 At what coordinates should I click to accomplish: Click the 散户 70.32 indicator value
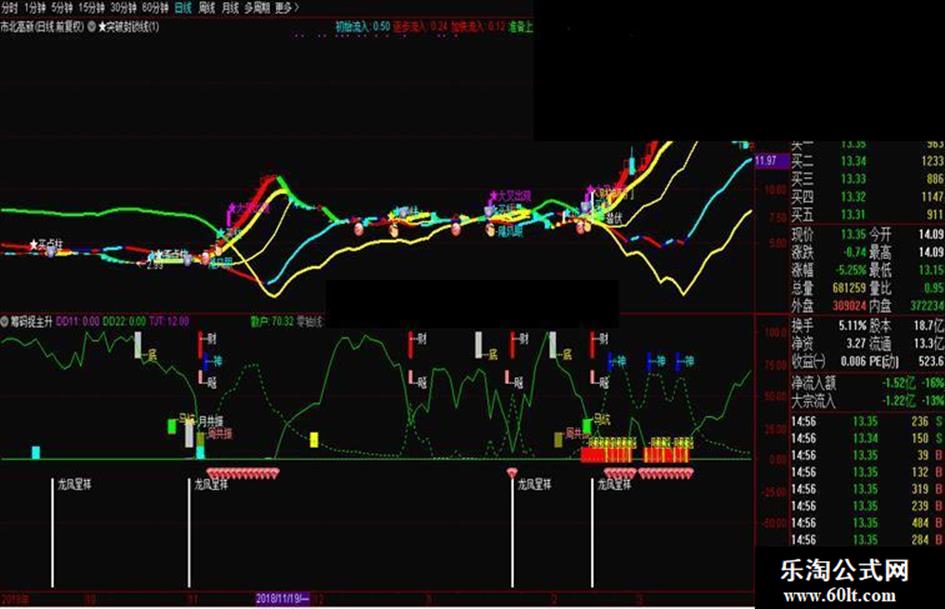pos(272,321)
